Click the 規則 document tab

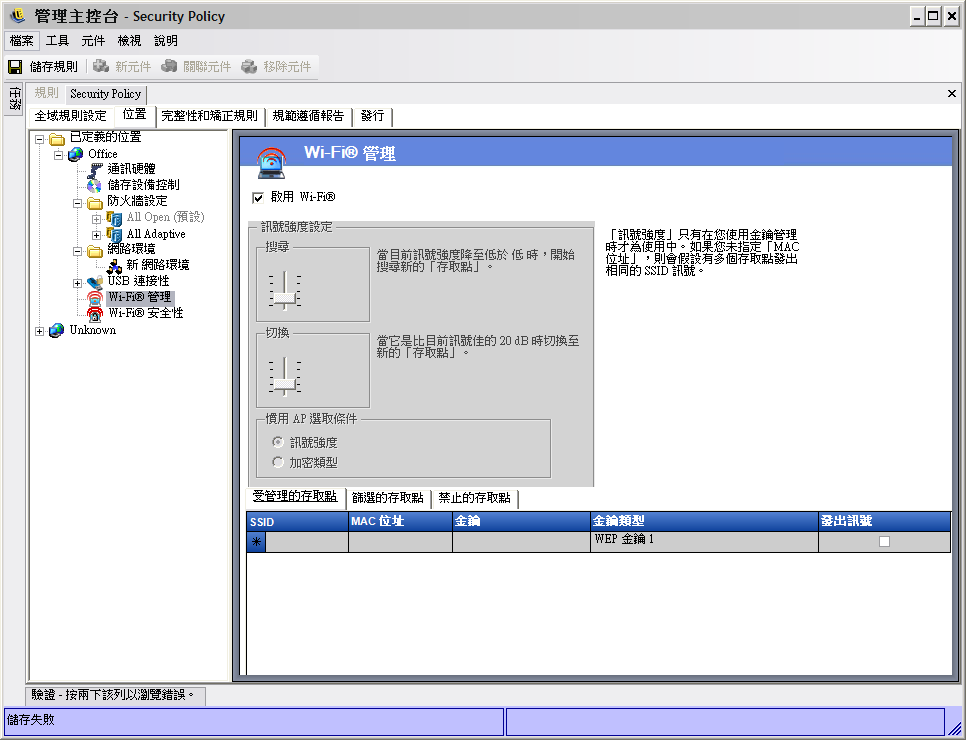click(x=46, y=93)
